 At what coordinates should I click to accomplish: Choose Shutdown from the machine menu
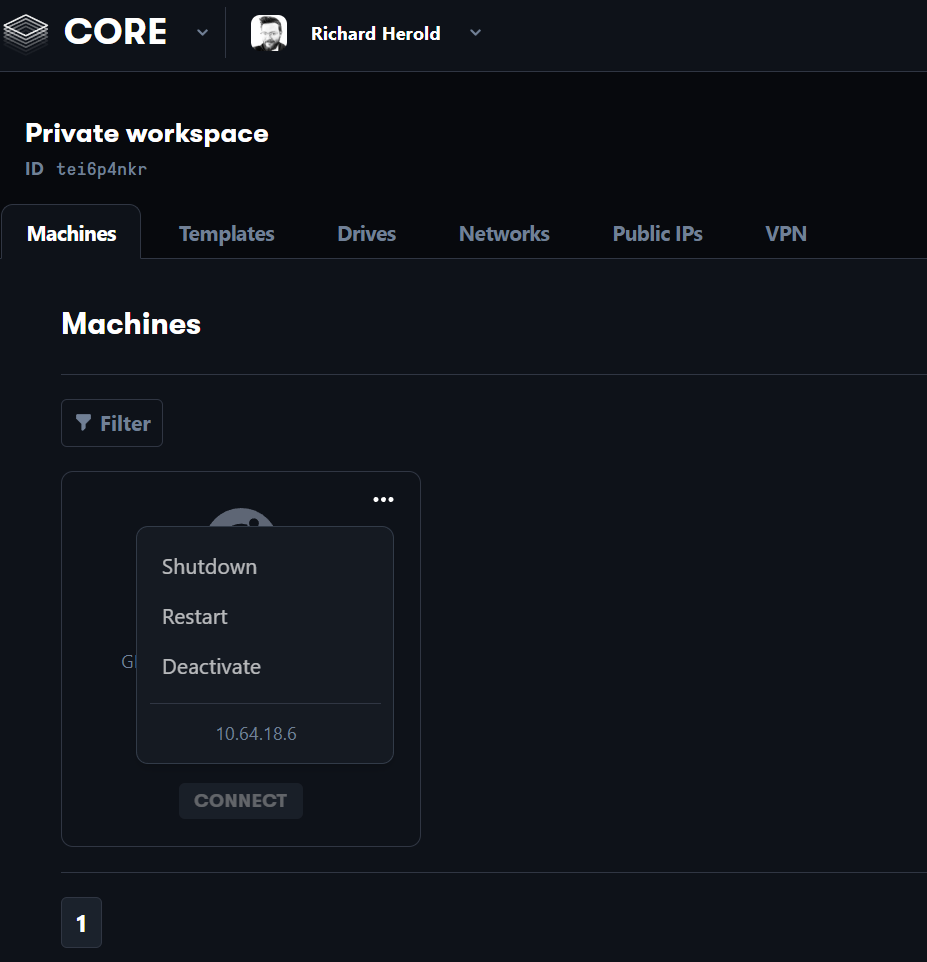209,567
